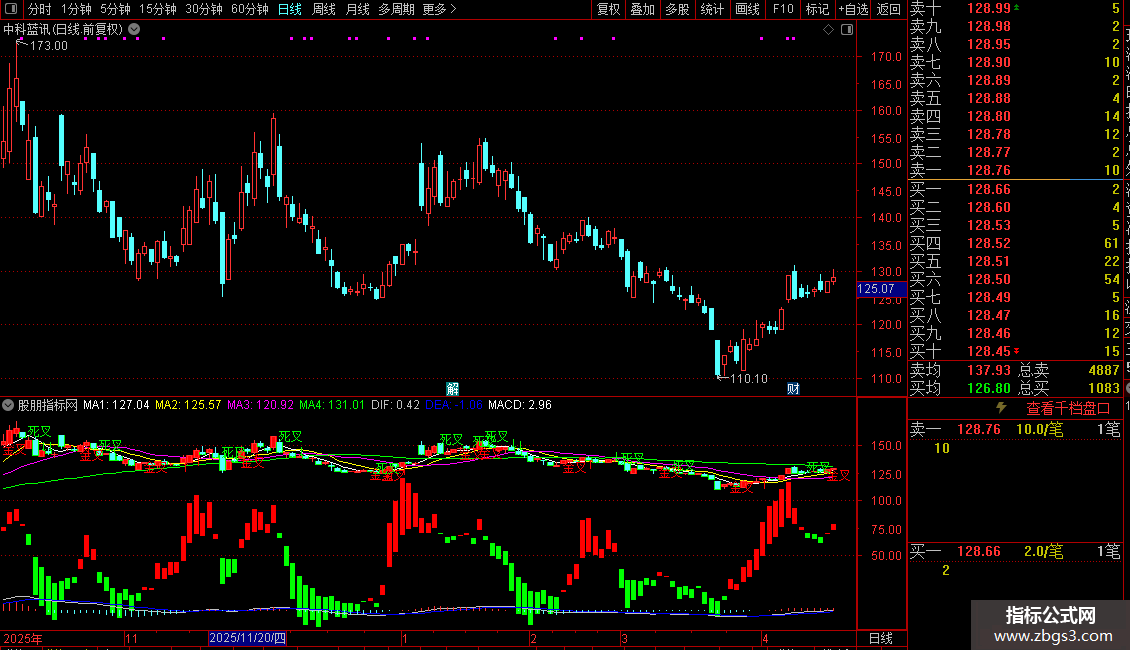Click the 2025/11/20/四 date marker

(247, 638)
